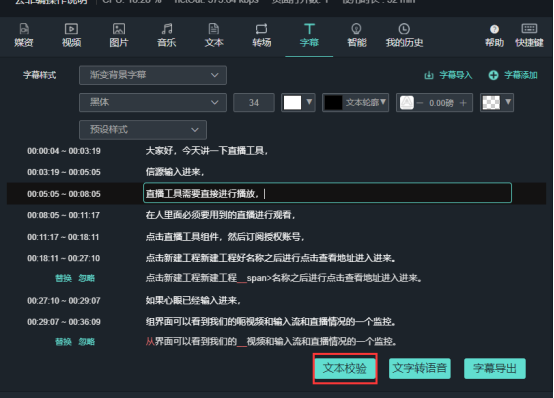Click the 0.00磅 outline width value

pos(441,103)
